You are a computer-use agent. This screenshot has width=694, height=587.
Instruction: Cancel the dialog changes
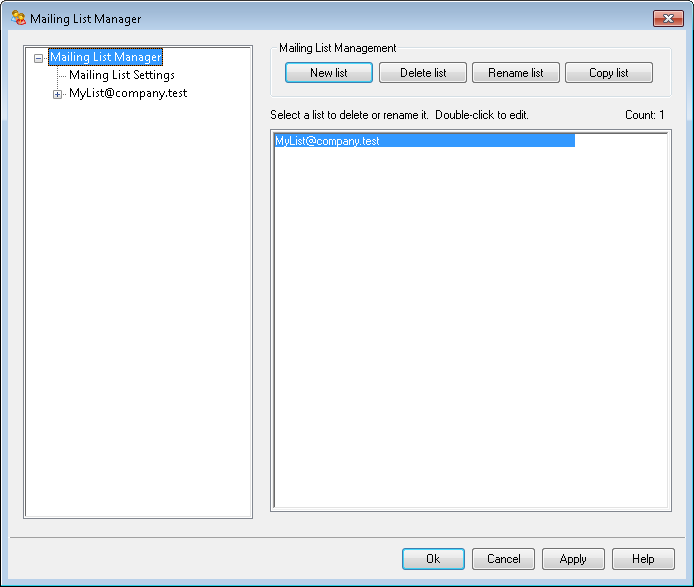503,559
